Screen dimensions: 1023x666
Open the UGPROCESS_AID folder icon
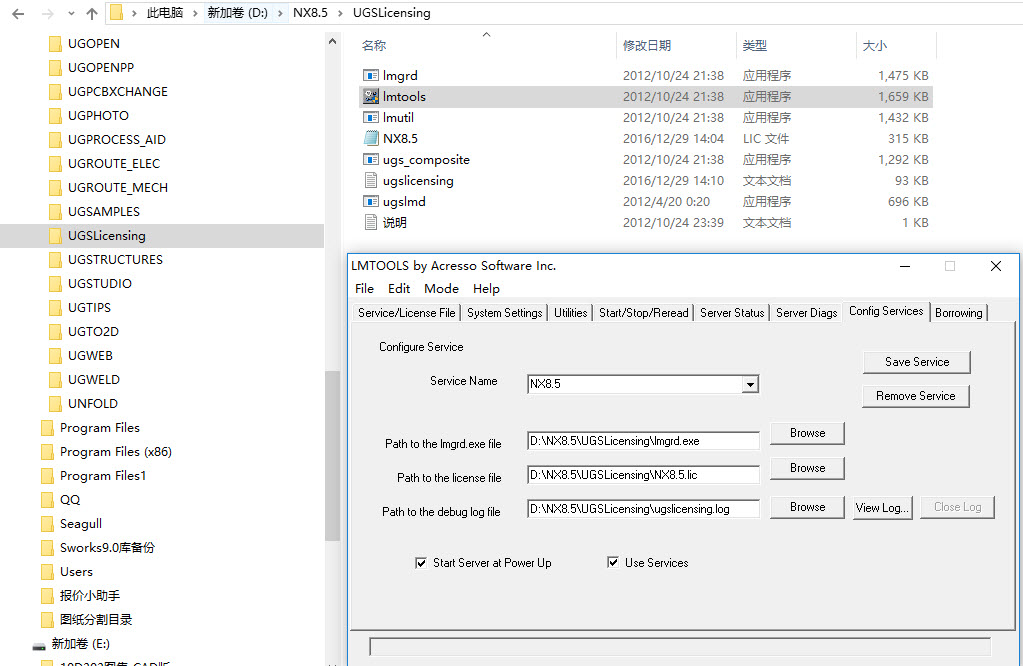(x=55, y=140)
